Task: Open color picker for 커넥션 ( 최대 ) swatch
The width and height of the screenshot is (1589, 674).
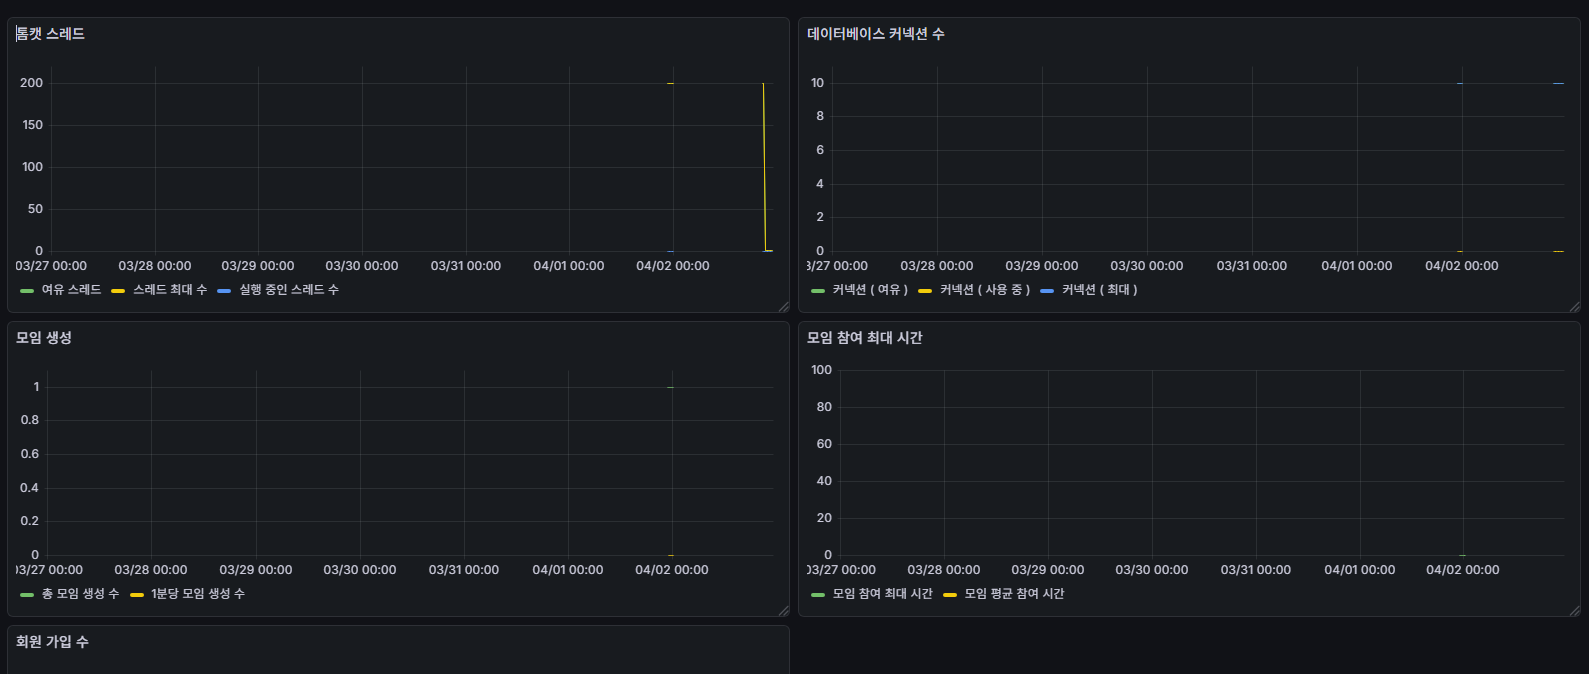Action: click(x=1047, y=291)
